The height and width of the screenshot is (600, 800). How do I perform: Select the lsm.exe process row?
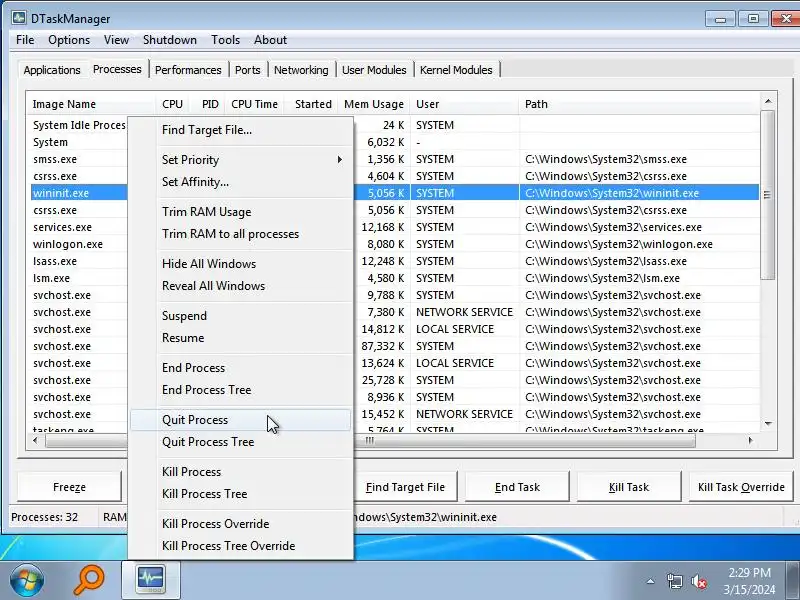(x=394, y=278)
